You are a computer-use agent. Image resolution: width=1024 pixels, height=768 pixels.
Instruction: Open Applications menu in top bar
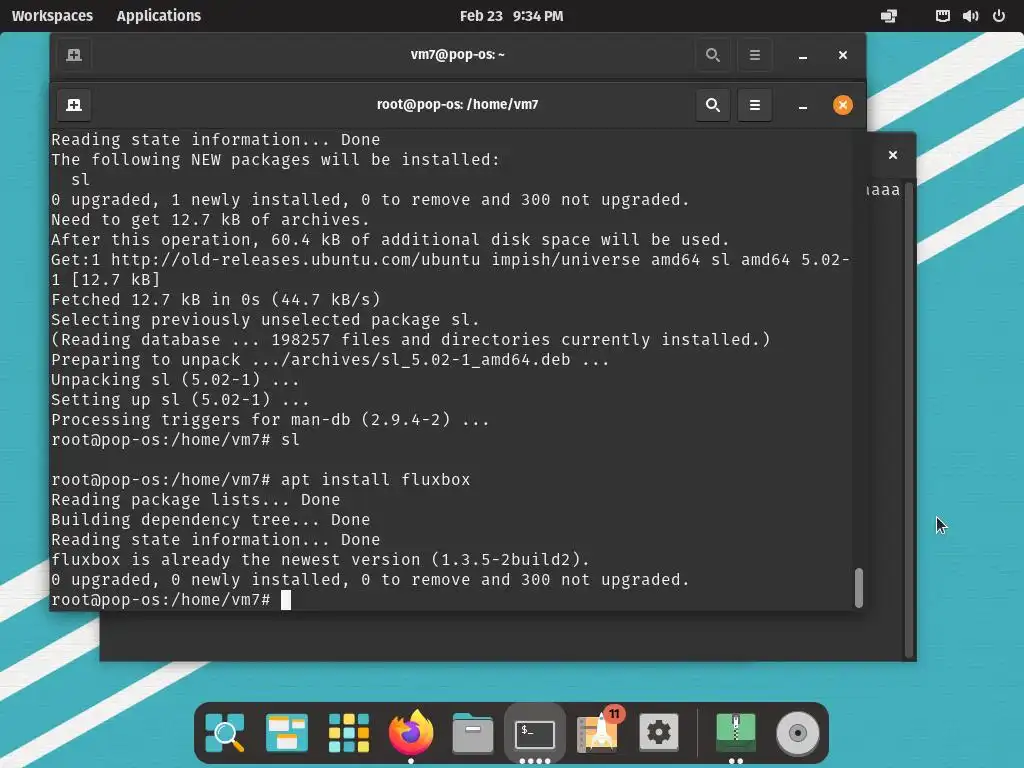coord(159,16)
